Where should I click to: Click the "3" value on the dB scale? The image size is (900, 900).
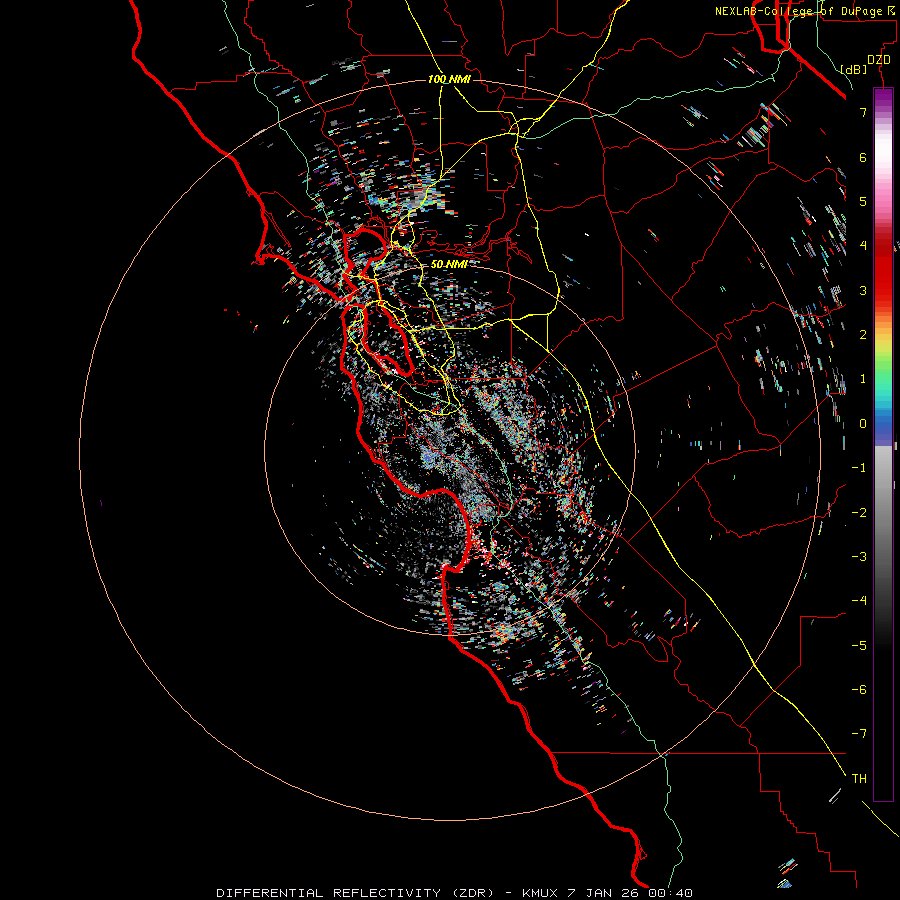[863, 290]
